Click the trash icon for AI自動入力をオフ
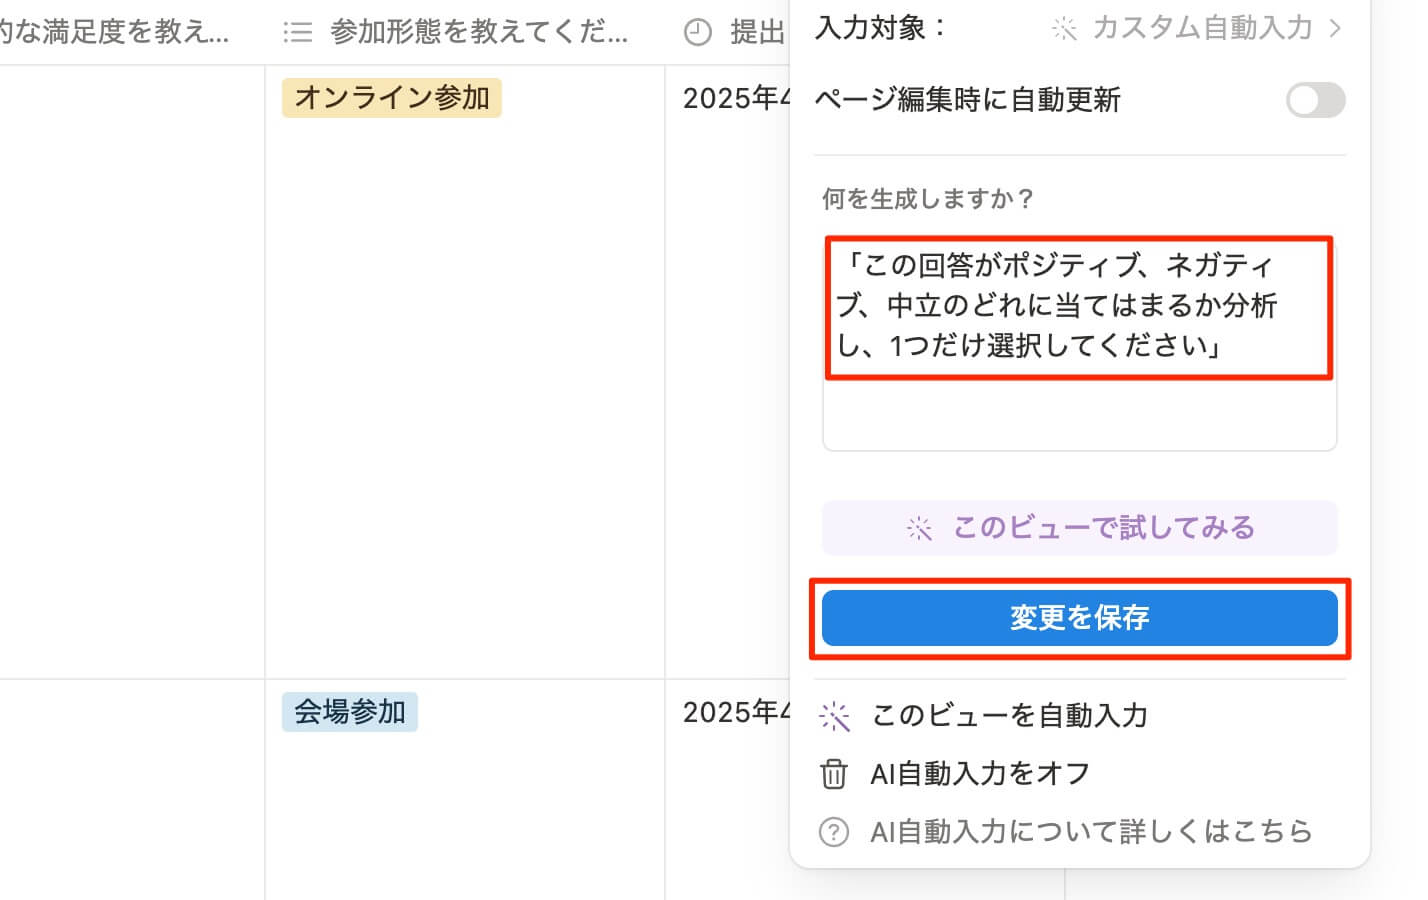The height and width of the screenshot is (900, 1428). click(834, 774)
